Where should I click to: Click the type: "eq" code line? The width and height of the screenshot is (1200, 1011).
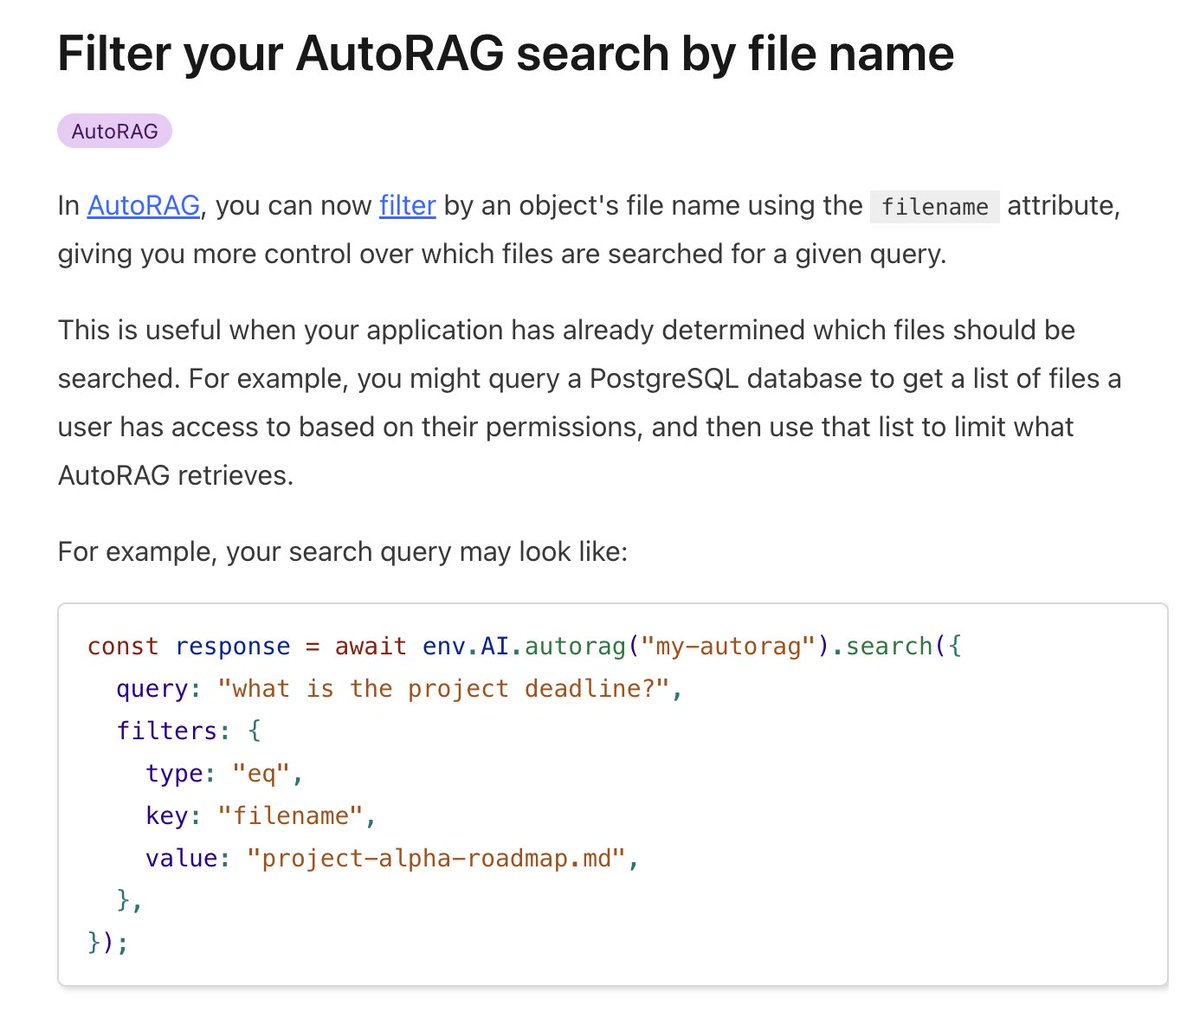pyautogui.click(x=224, y=773)
